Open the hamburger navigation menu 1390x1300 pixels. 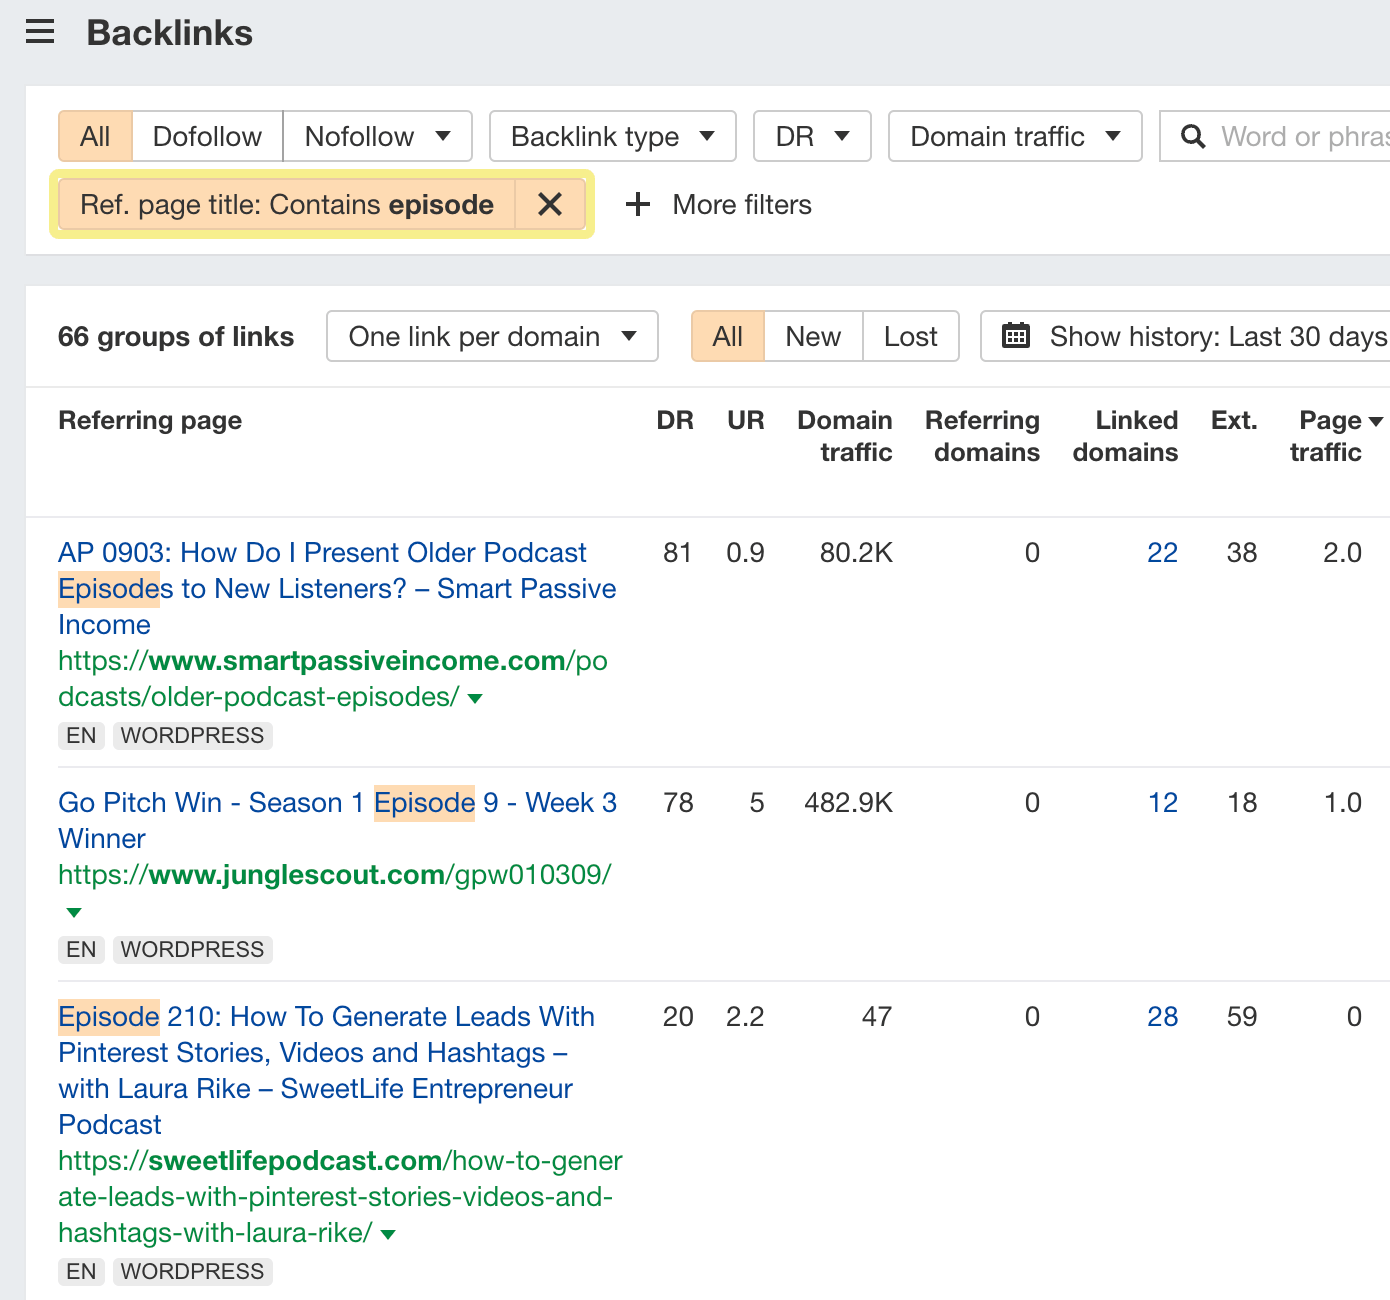pyautogui.click(x=39, y=31)
